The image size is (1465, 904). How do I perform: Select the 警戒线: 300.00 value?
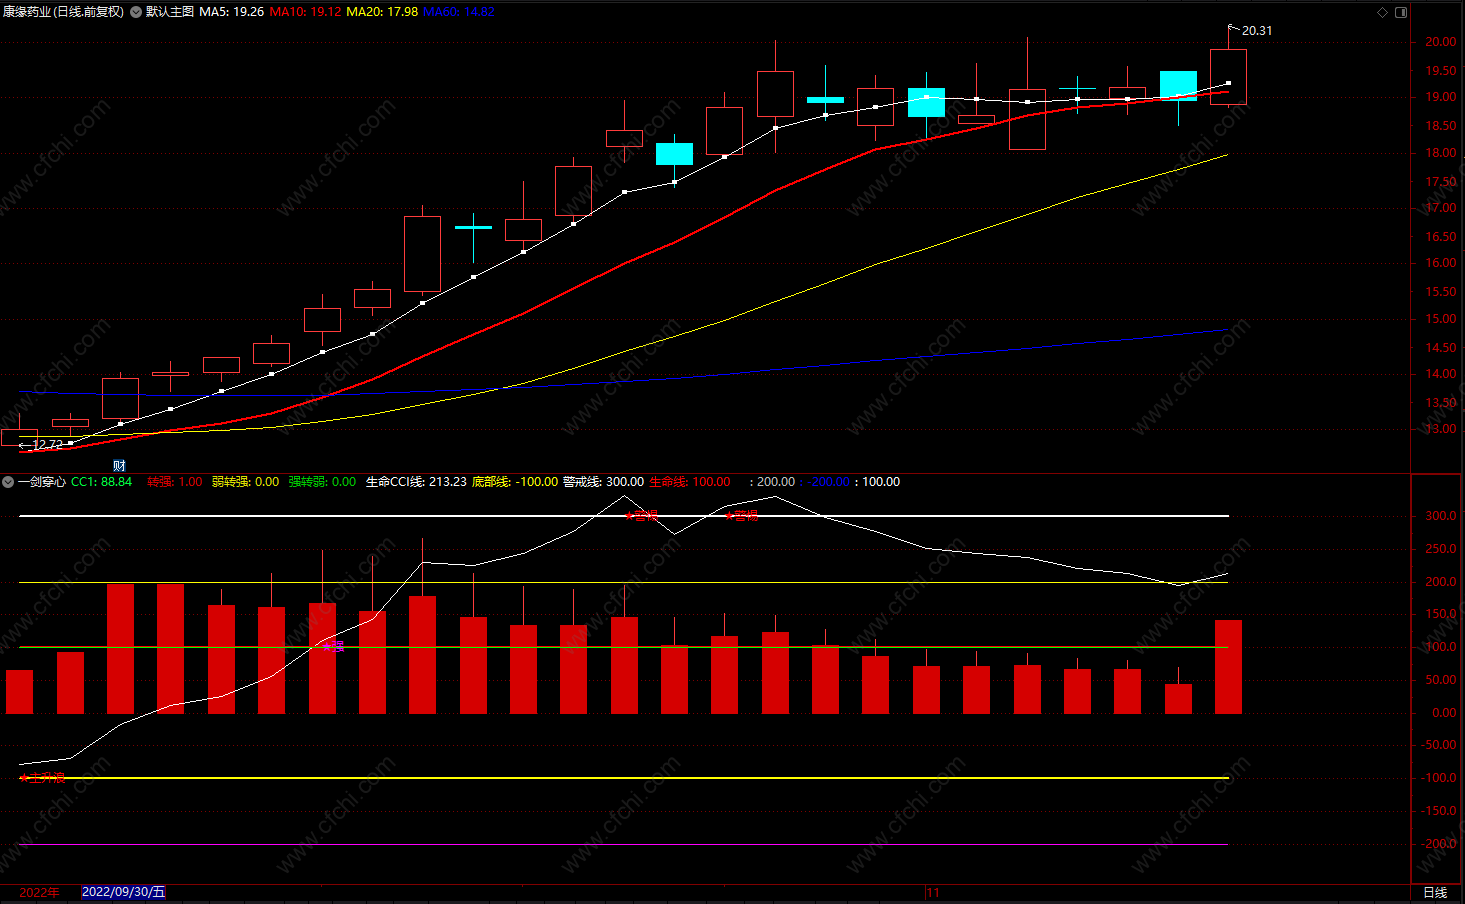coord(603,482)
